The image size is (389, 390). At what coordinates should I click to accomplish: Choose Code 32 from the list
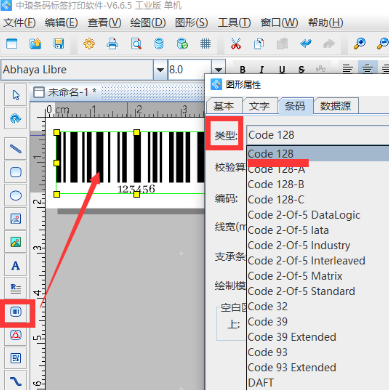point(318,306)
